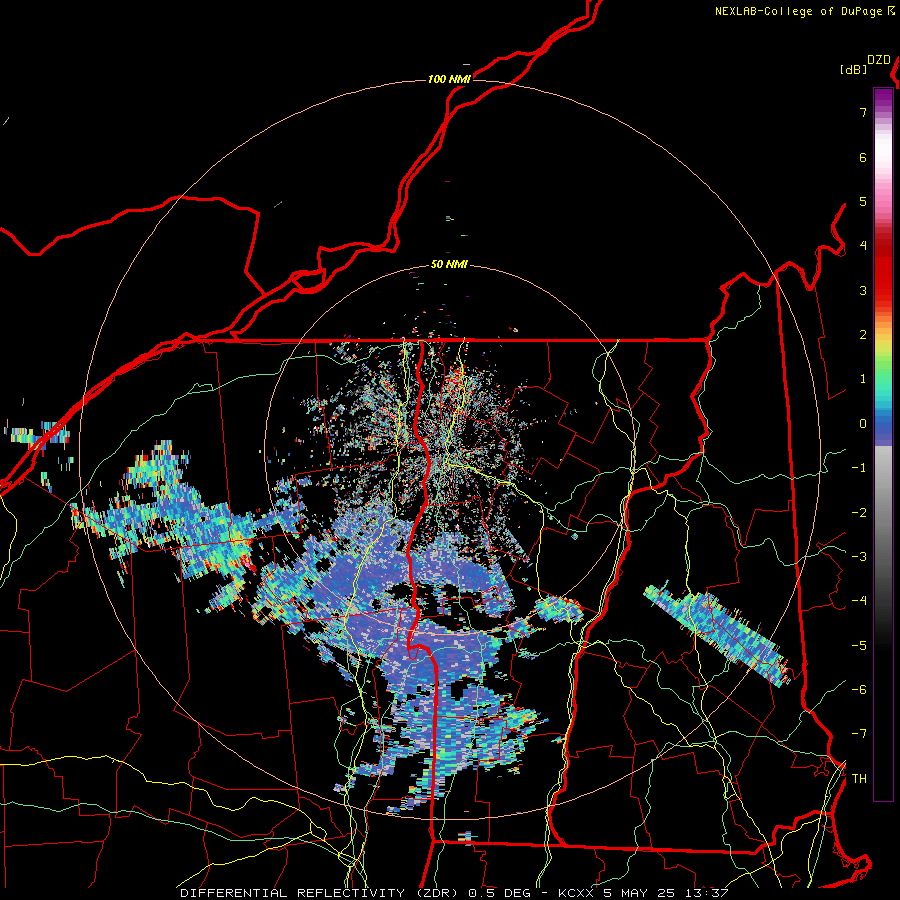
Task: Click the DZD color scale title
Action: tap(879, 60)
